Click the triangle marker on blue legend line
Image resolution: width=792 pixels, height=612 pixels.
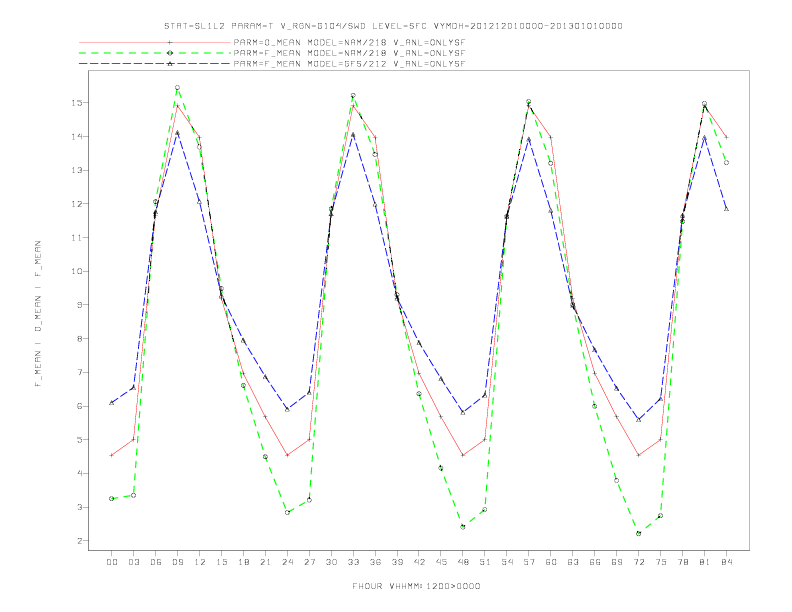170,64
